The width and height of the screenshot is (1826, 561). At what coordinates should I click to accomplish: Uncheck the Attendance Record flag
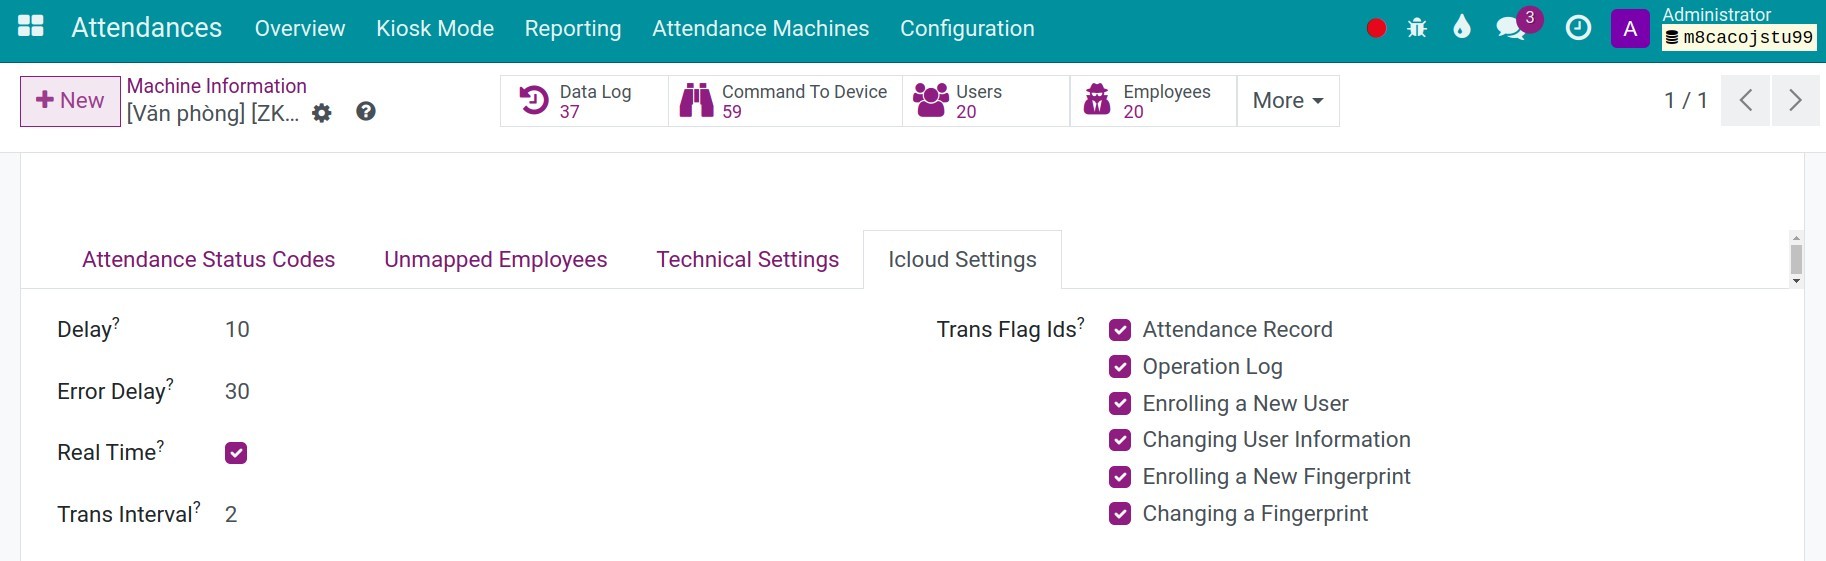1120,330
